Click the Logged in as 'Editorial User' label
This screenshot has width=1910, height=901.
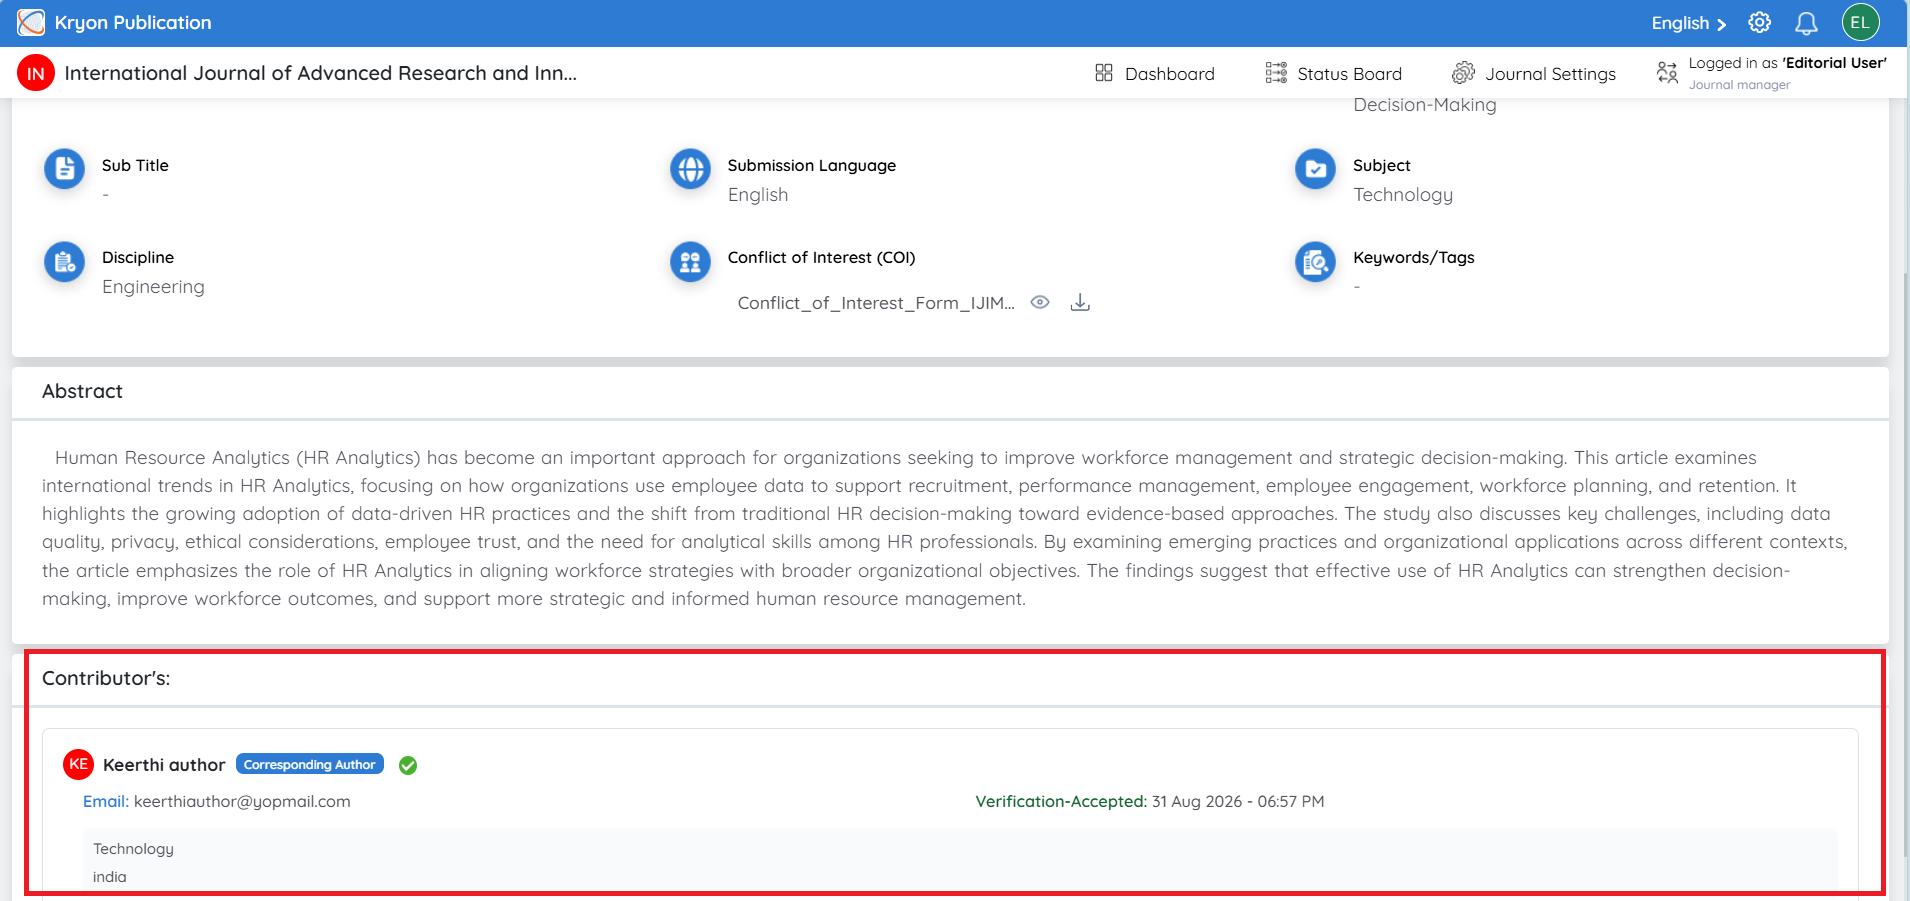tap(1787, 63)
